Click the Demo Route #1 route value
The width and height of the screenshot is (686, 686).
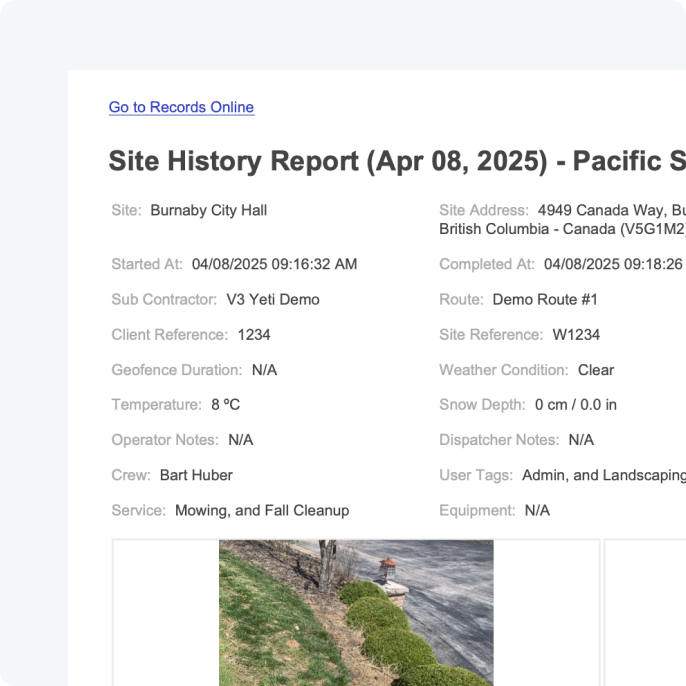[545, 300]
